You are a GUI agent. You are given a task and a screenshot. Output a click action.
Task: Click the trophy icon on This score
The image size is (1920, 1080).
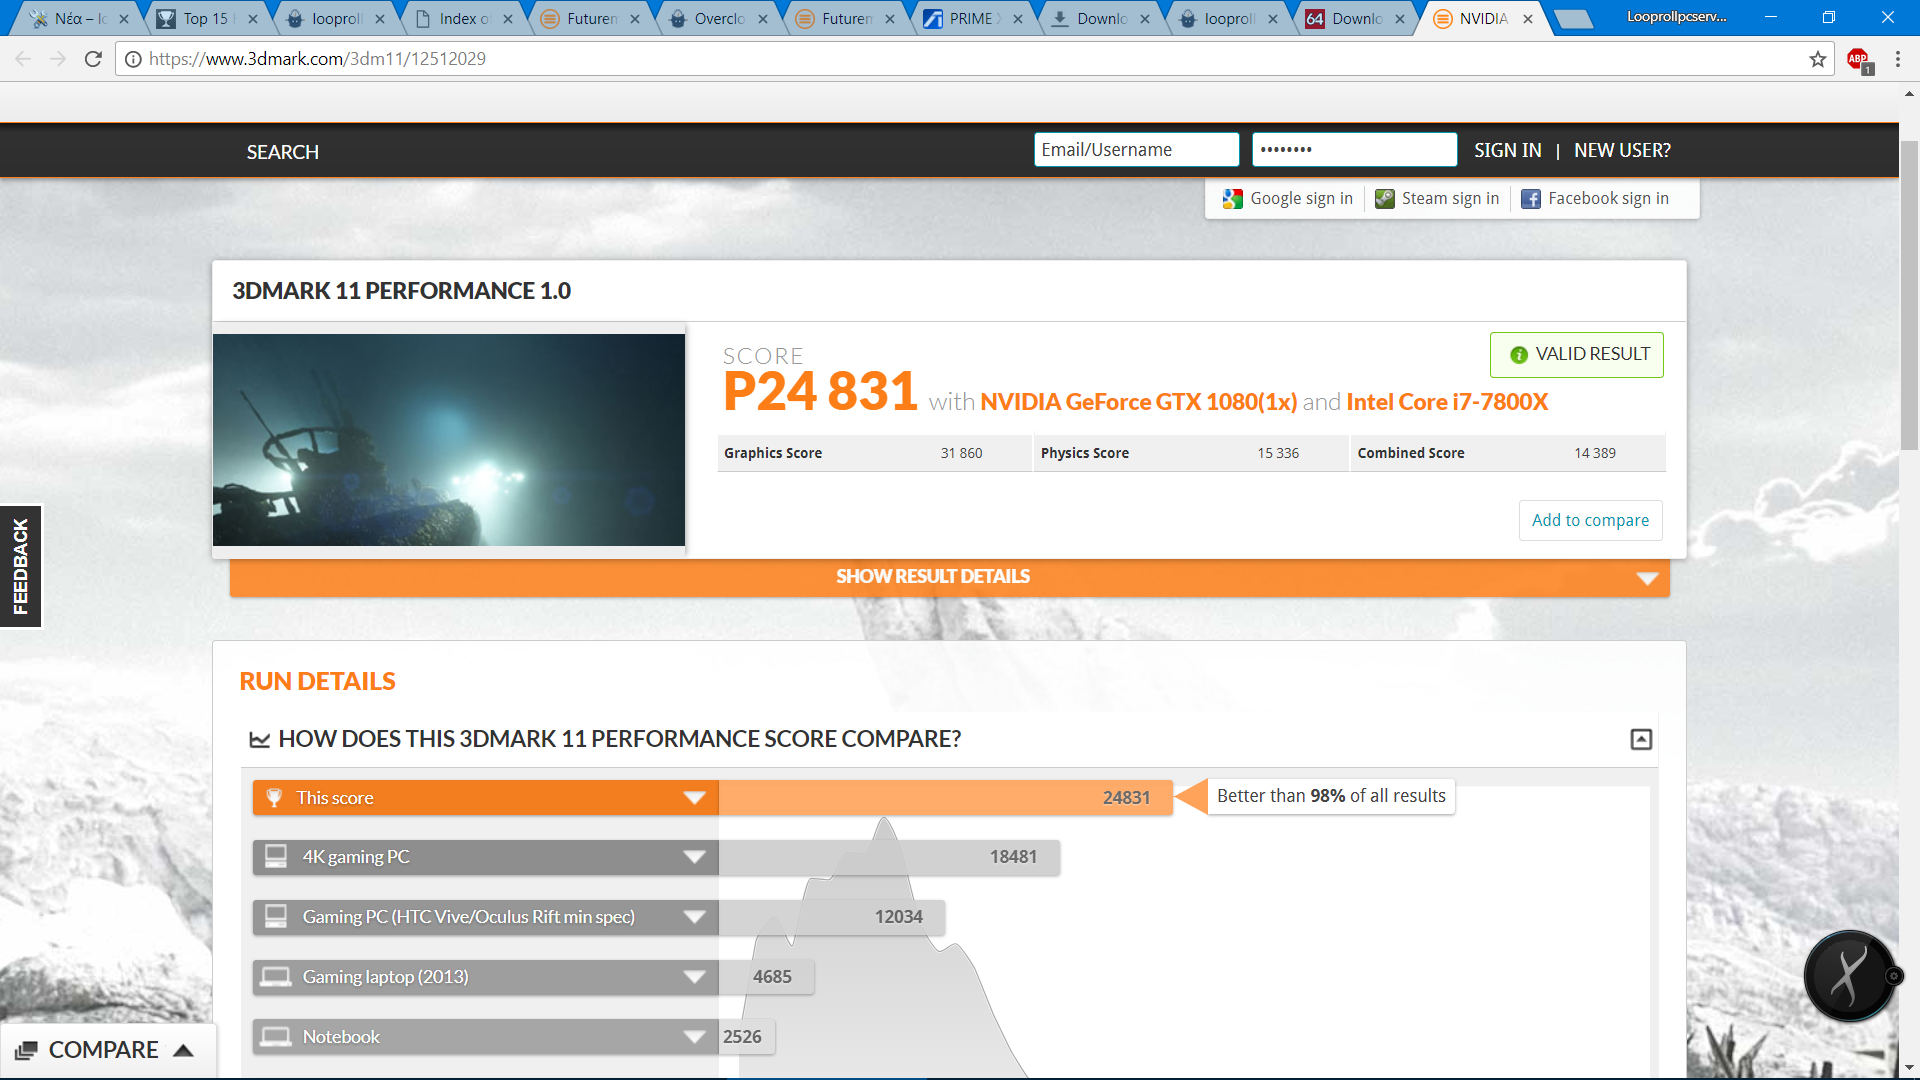click(x=274, y=798)
